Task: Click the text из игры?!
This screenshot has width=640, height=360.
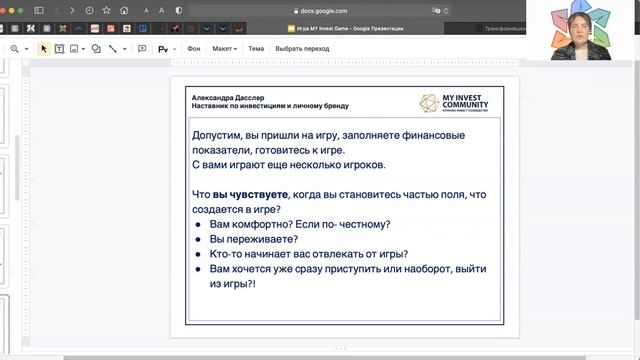Action: pyautogui.click(x=232, y=284)
